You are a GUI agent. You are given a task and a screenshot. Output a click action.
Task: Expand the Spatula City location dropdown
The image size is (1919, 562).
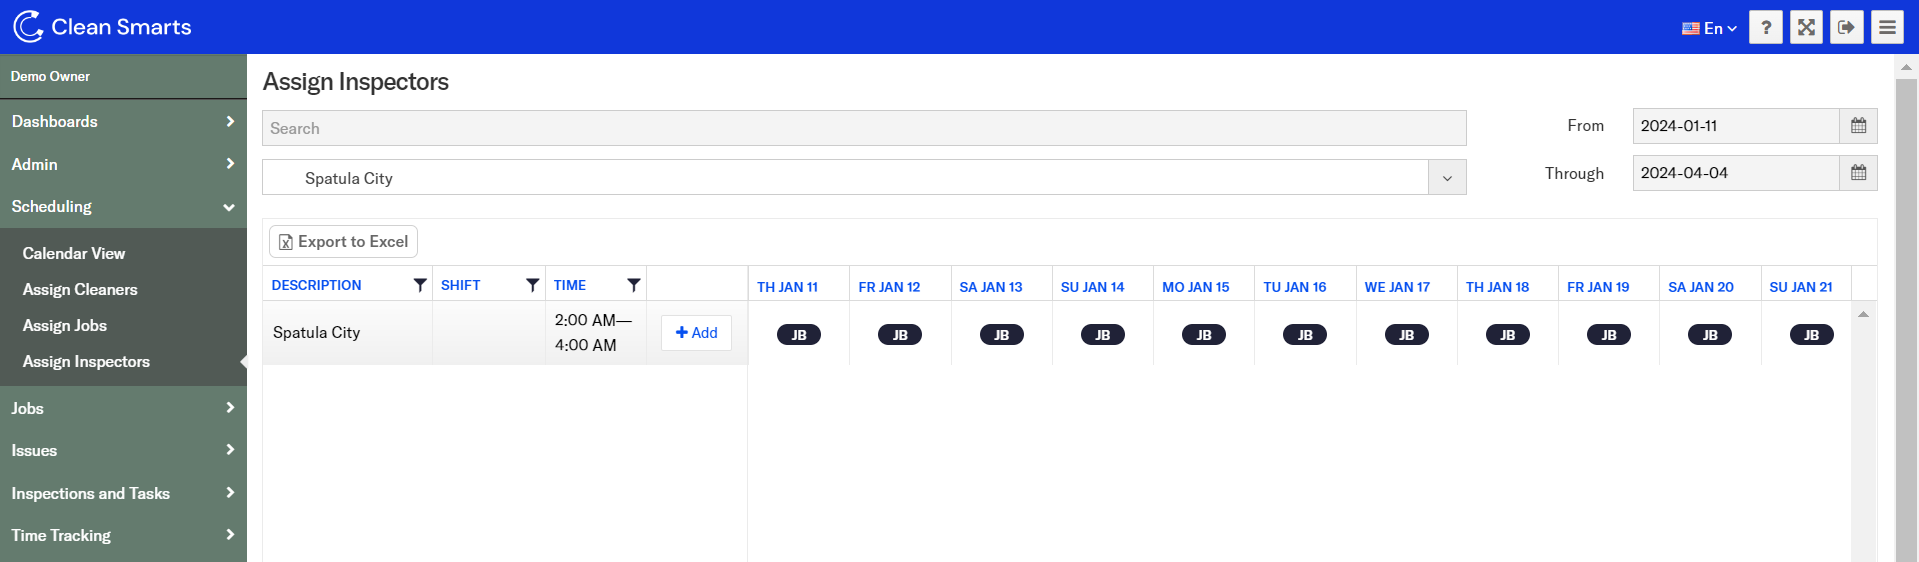(1447, 178)
